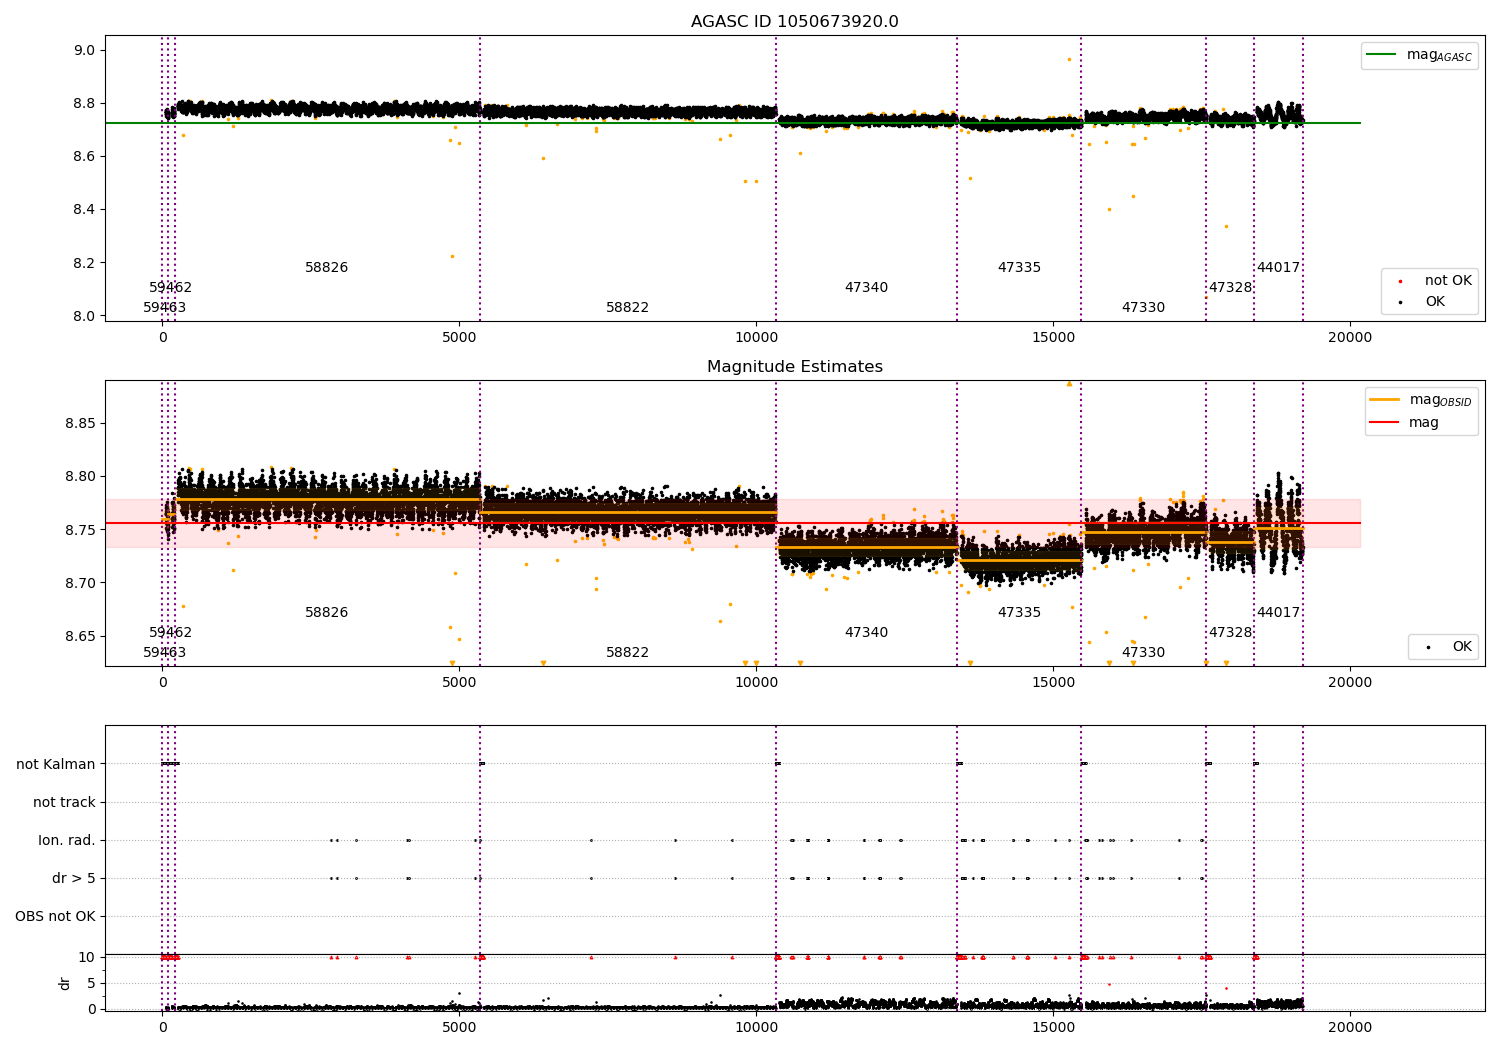Viewport: 1500px width, 1050px height.
Task: Click obsid label 47330 in Magnitude Estimates plot
Action: point(1143,653)
